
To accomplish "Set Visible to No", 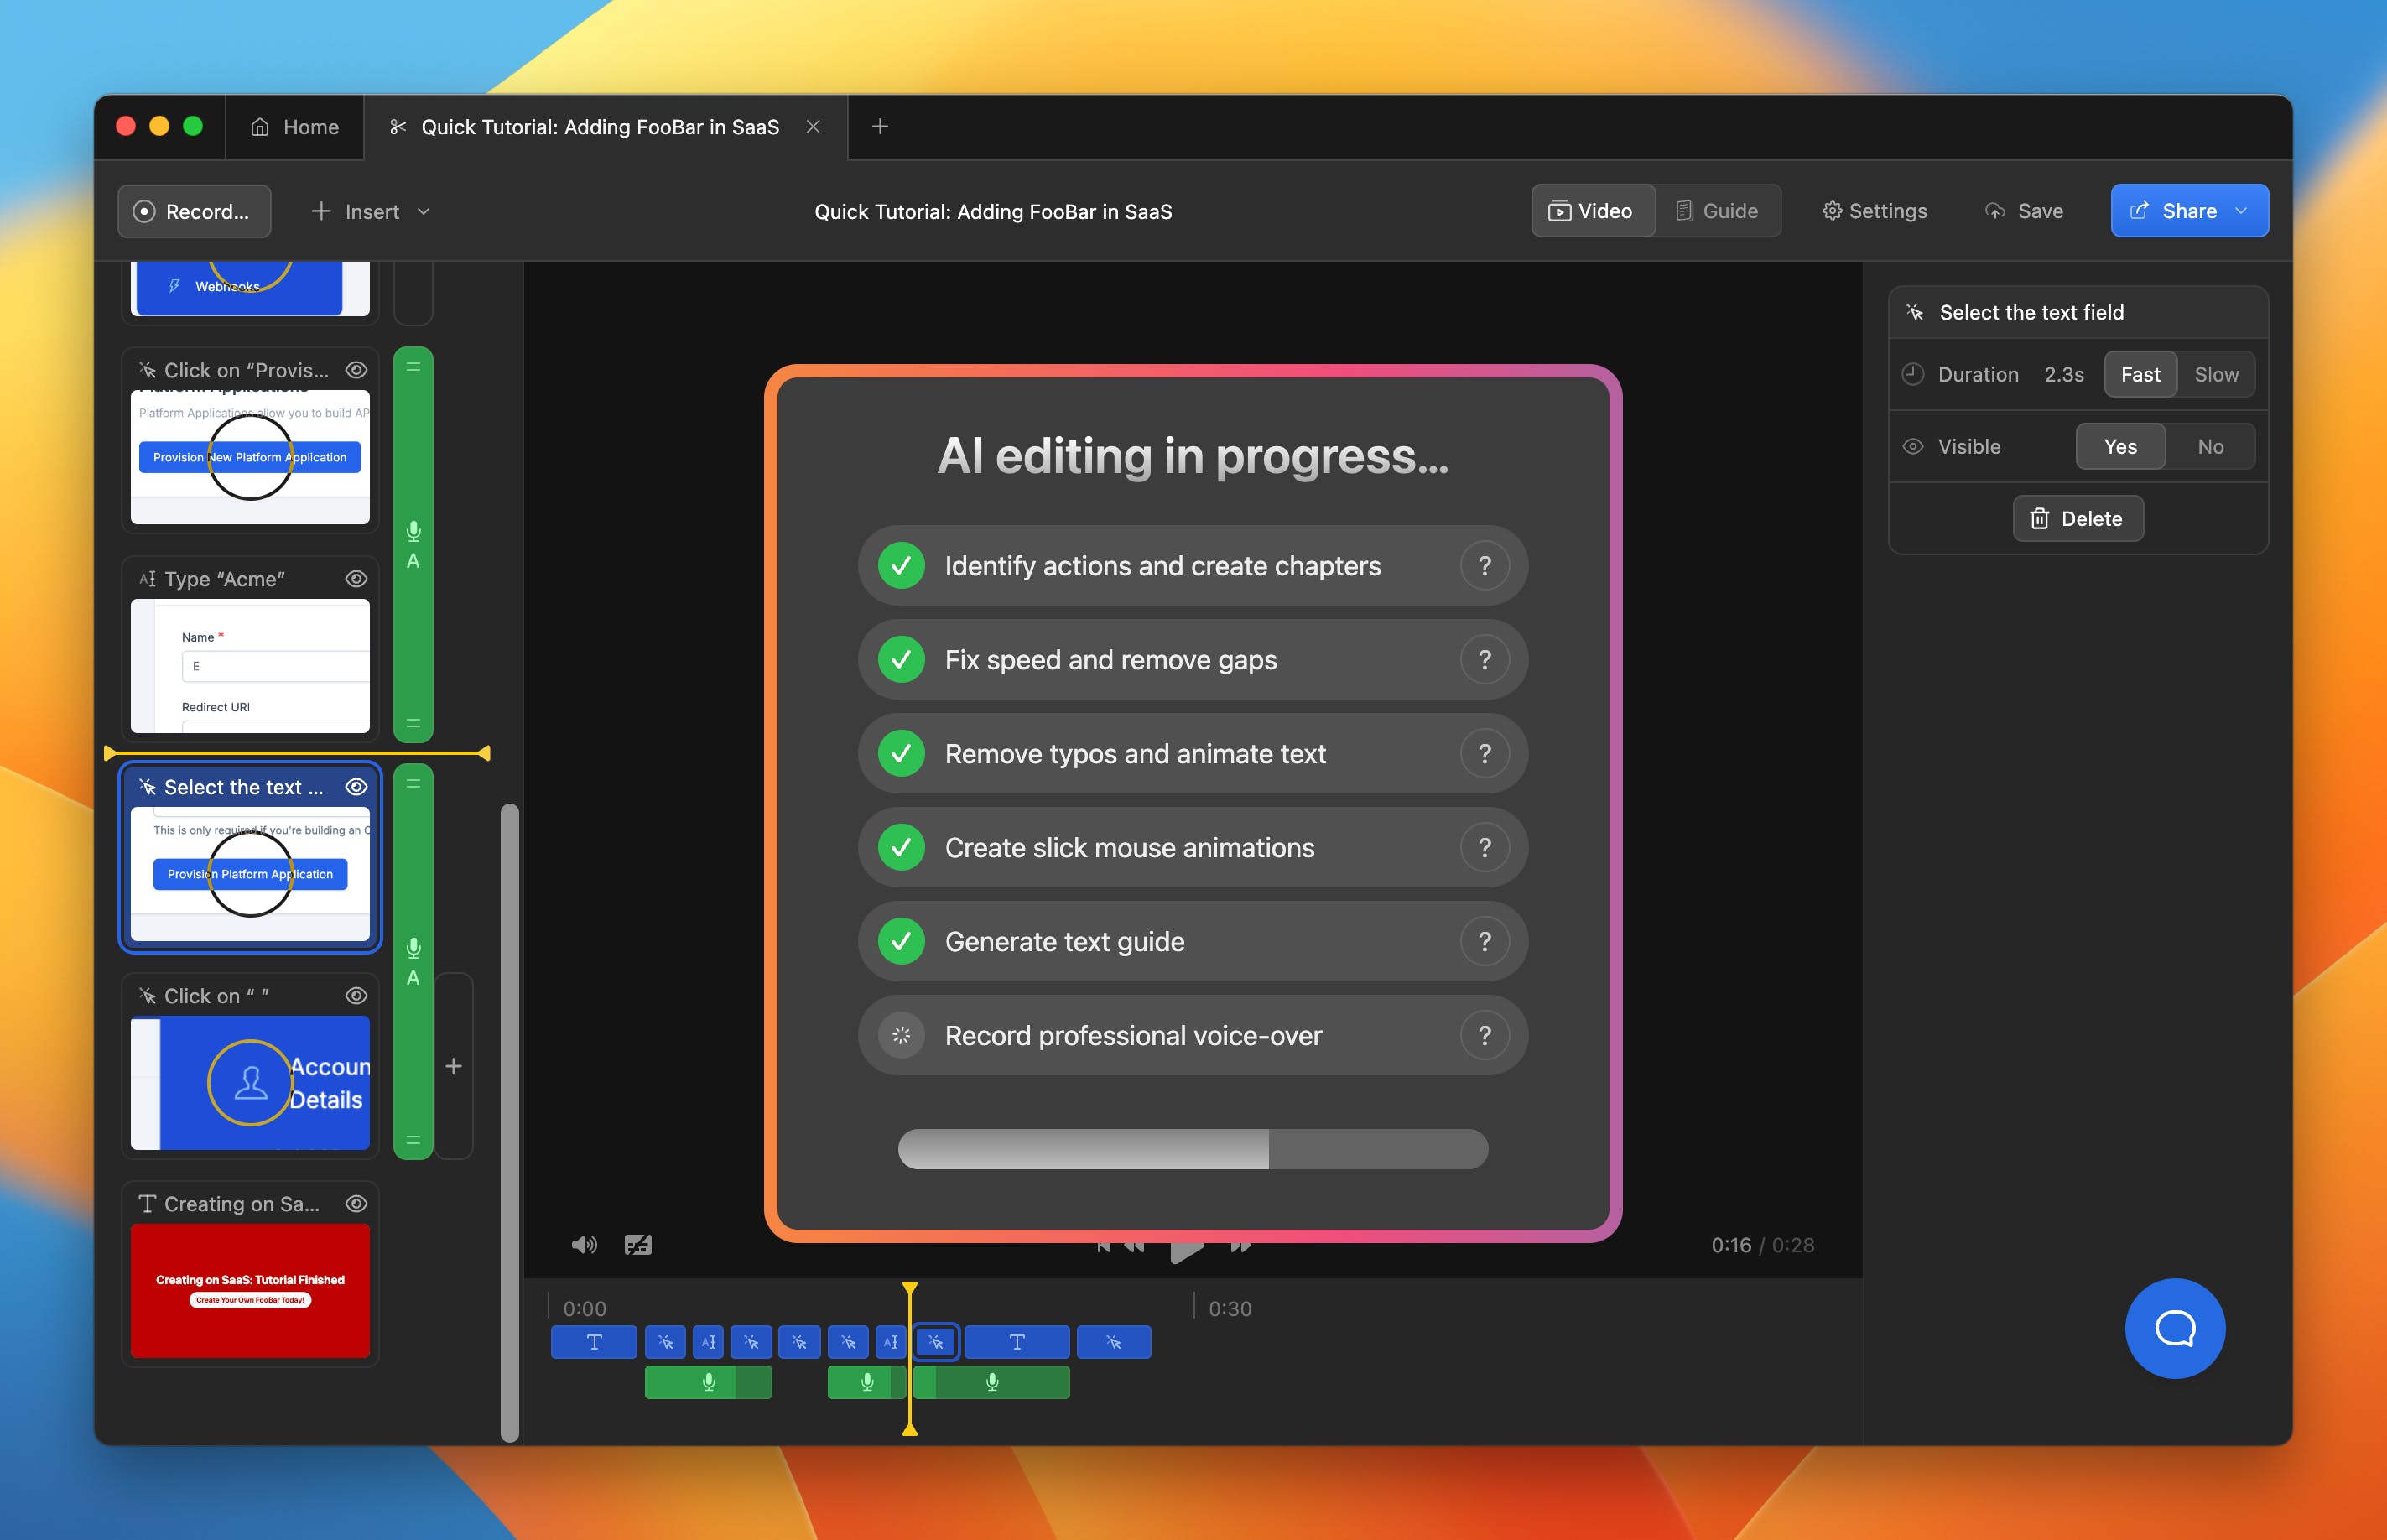I will point(2210,447).
